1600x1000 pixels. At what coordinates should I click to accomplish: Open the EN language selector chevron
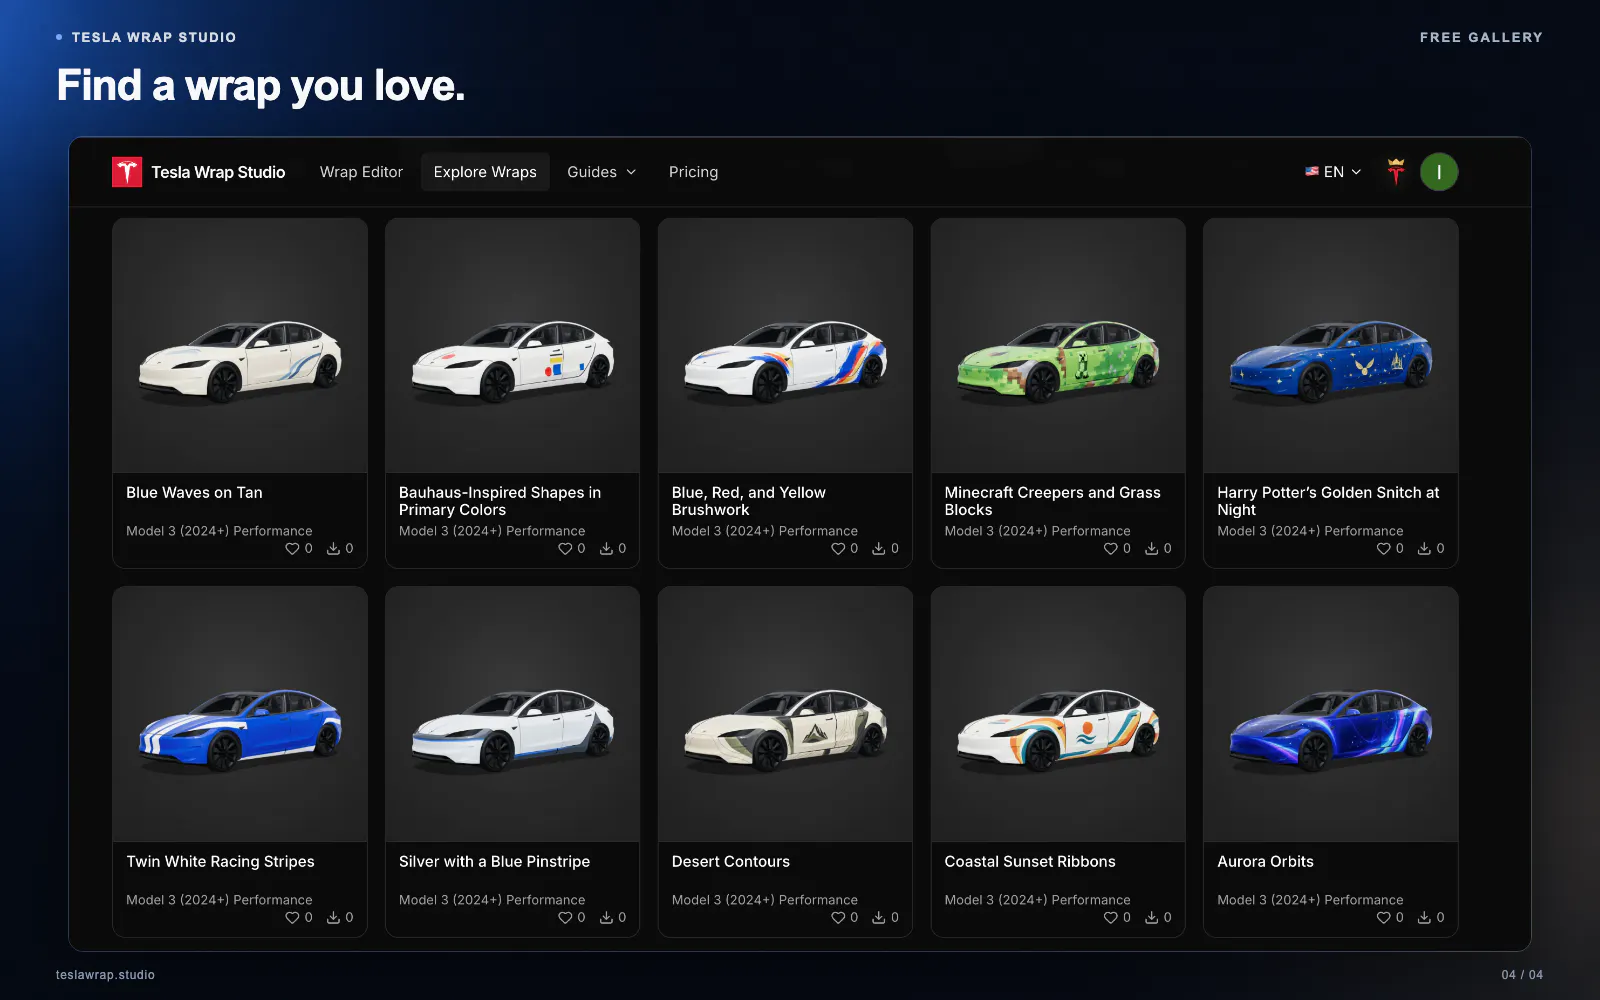pyautogui.click(x=1357, y=172)
